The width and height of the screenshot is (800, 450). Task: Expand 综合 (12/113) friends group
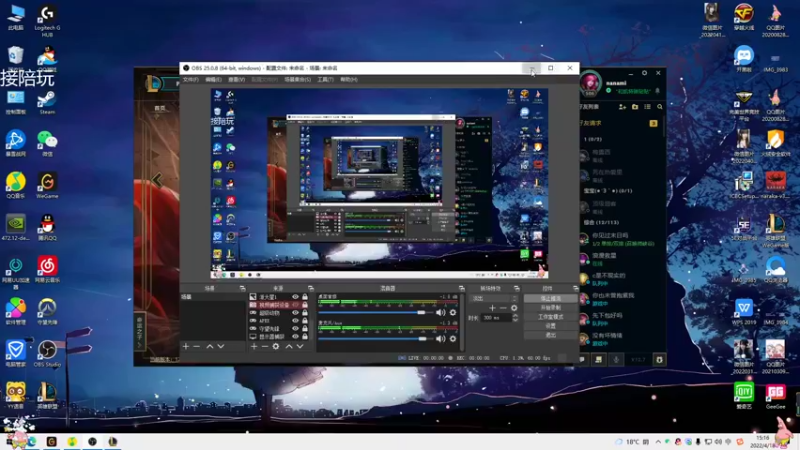pyautogui.click(x=602, y=222)
